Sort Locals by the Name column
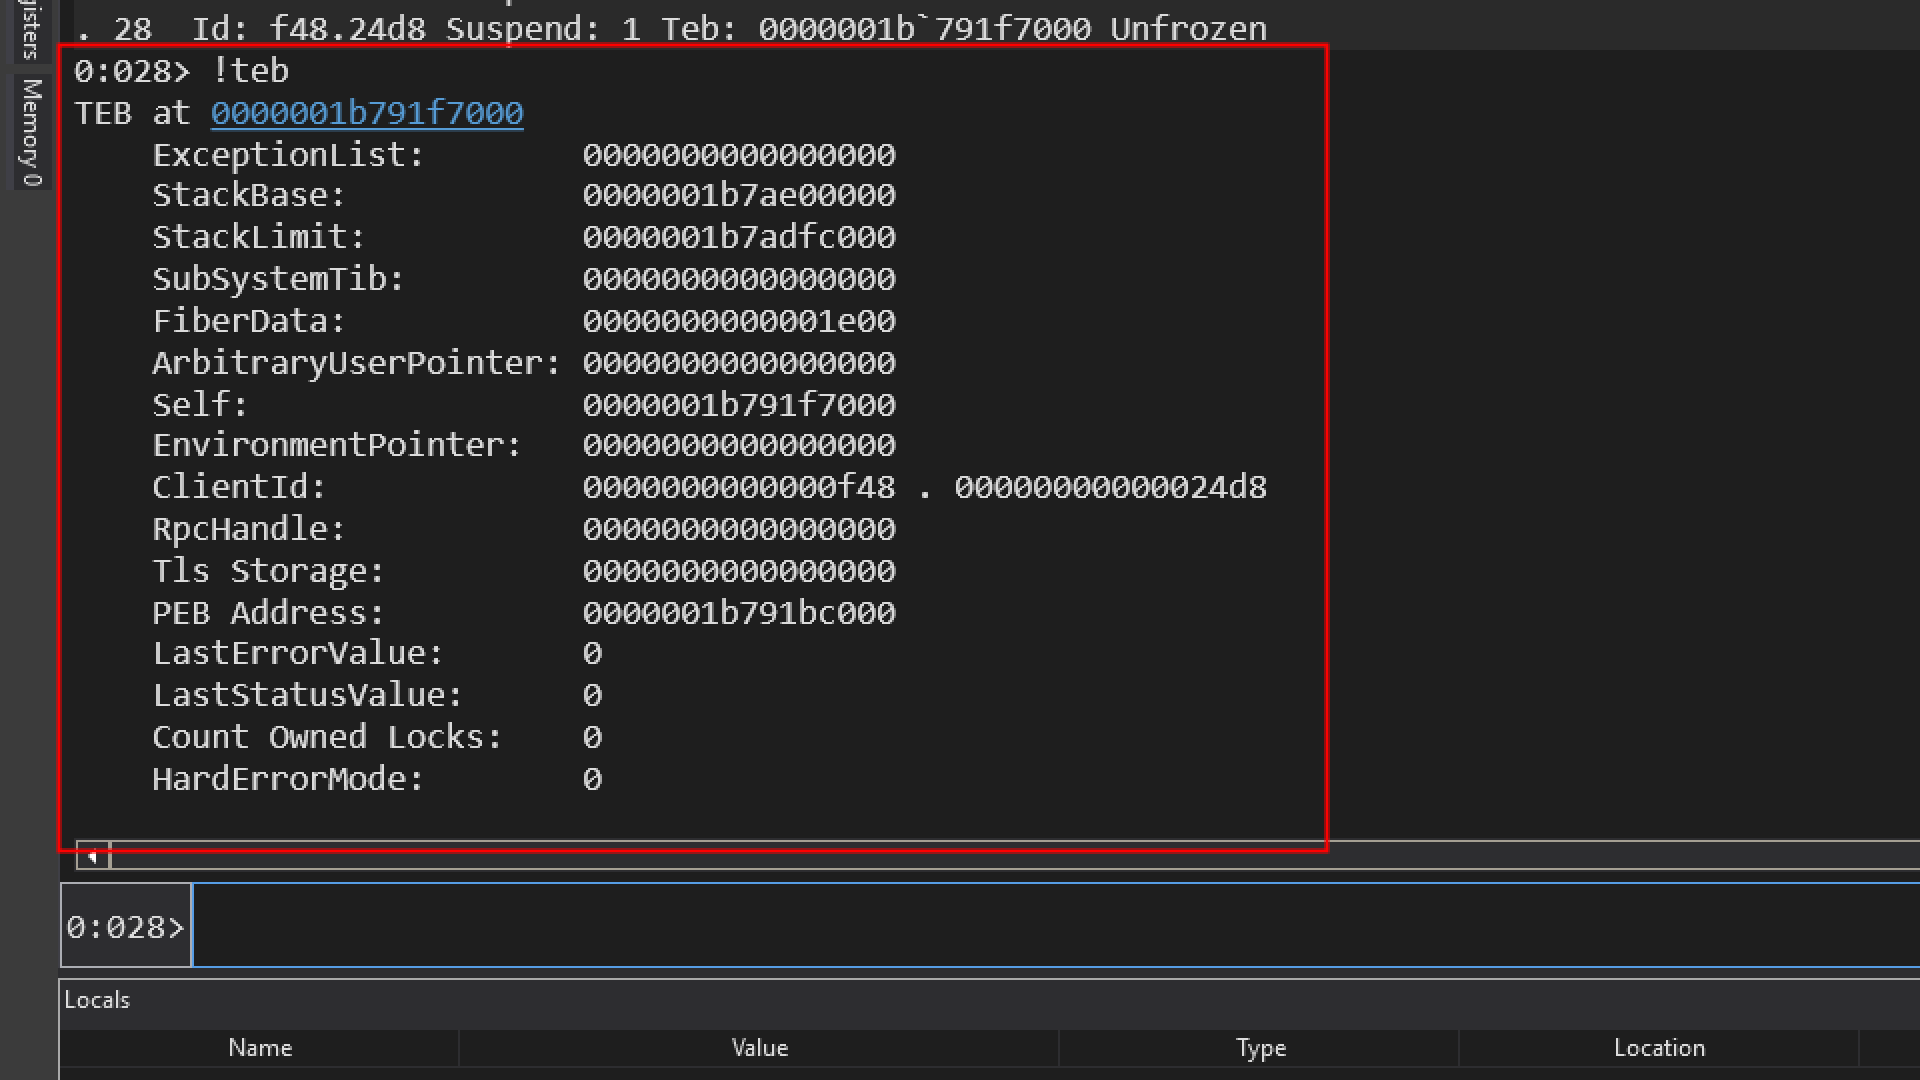Screen dimensions: 1920x1080 tap(260, 1048)
